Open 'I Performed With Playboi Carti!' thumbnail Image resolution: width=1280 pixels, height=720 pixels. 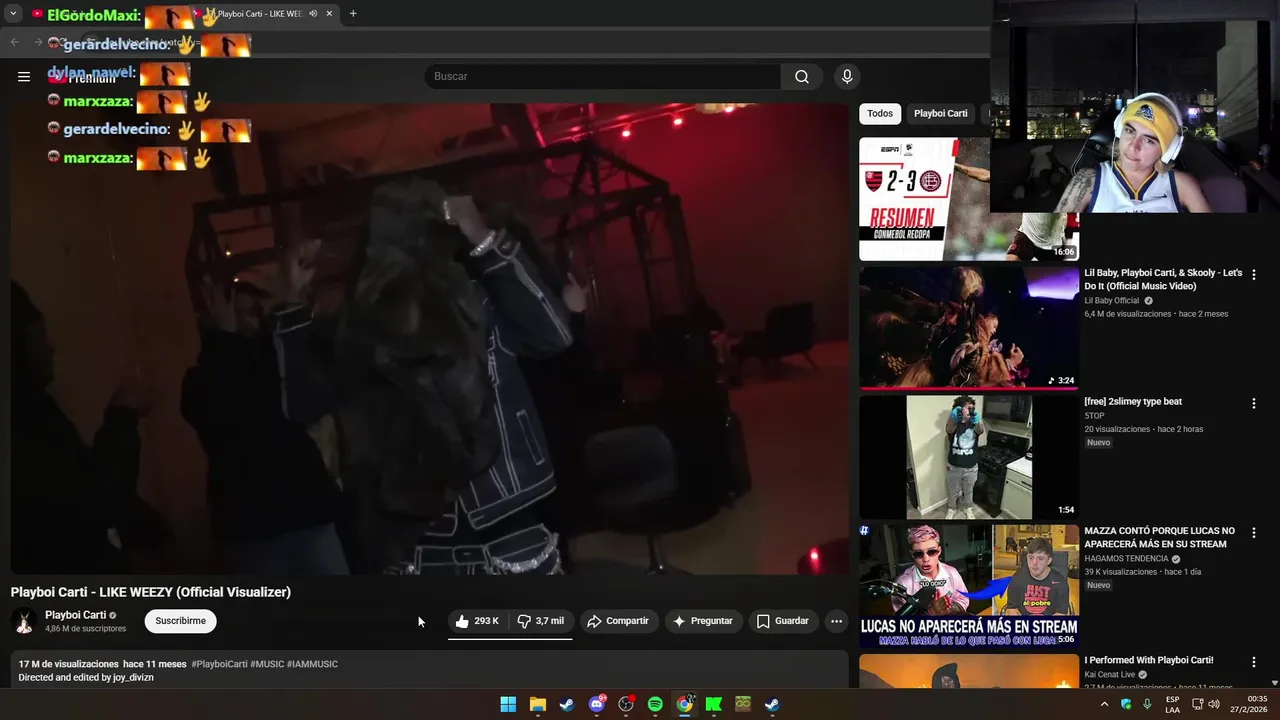969,671
